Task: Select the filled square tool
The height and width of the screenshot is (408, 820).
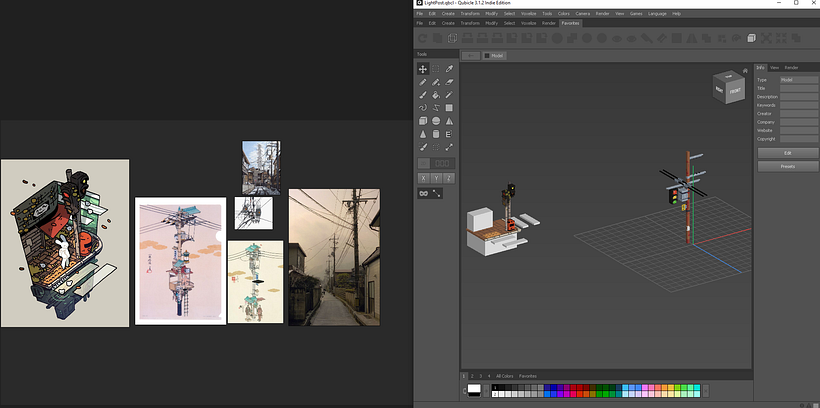Action: [449, 108]
